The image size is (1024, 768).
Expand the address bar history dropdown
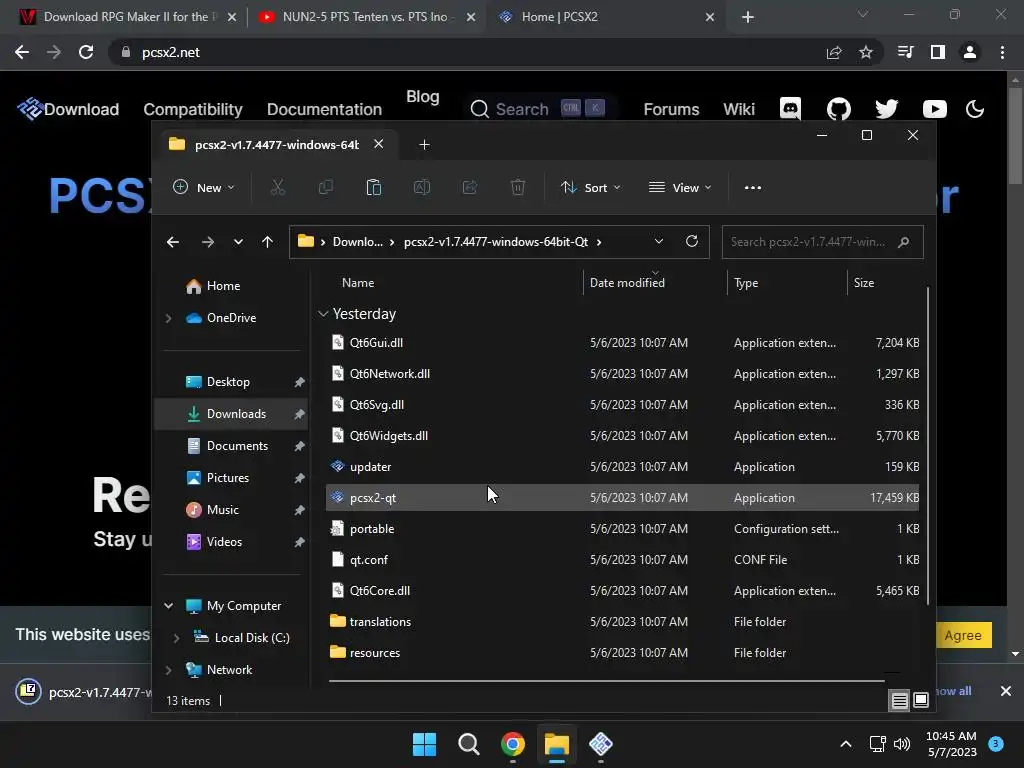tap(659, 242)
